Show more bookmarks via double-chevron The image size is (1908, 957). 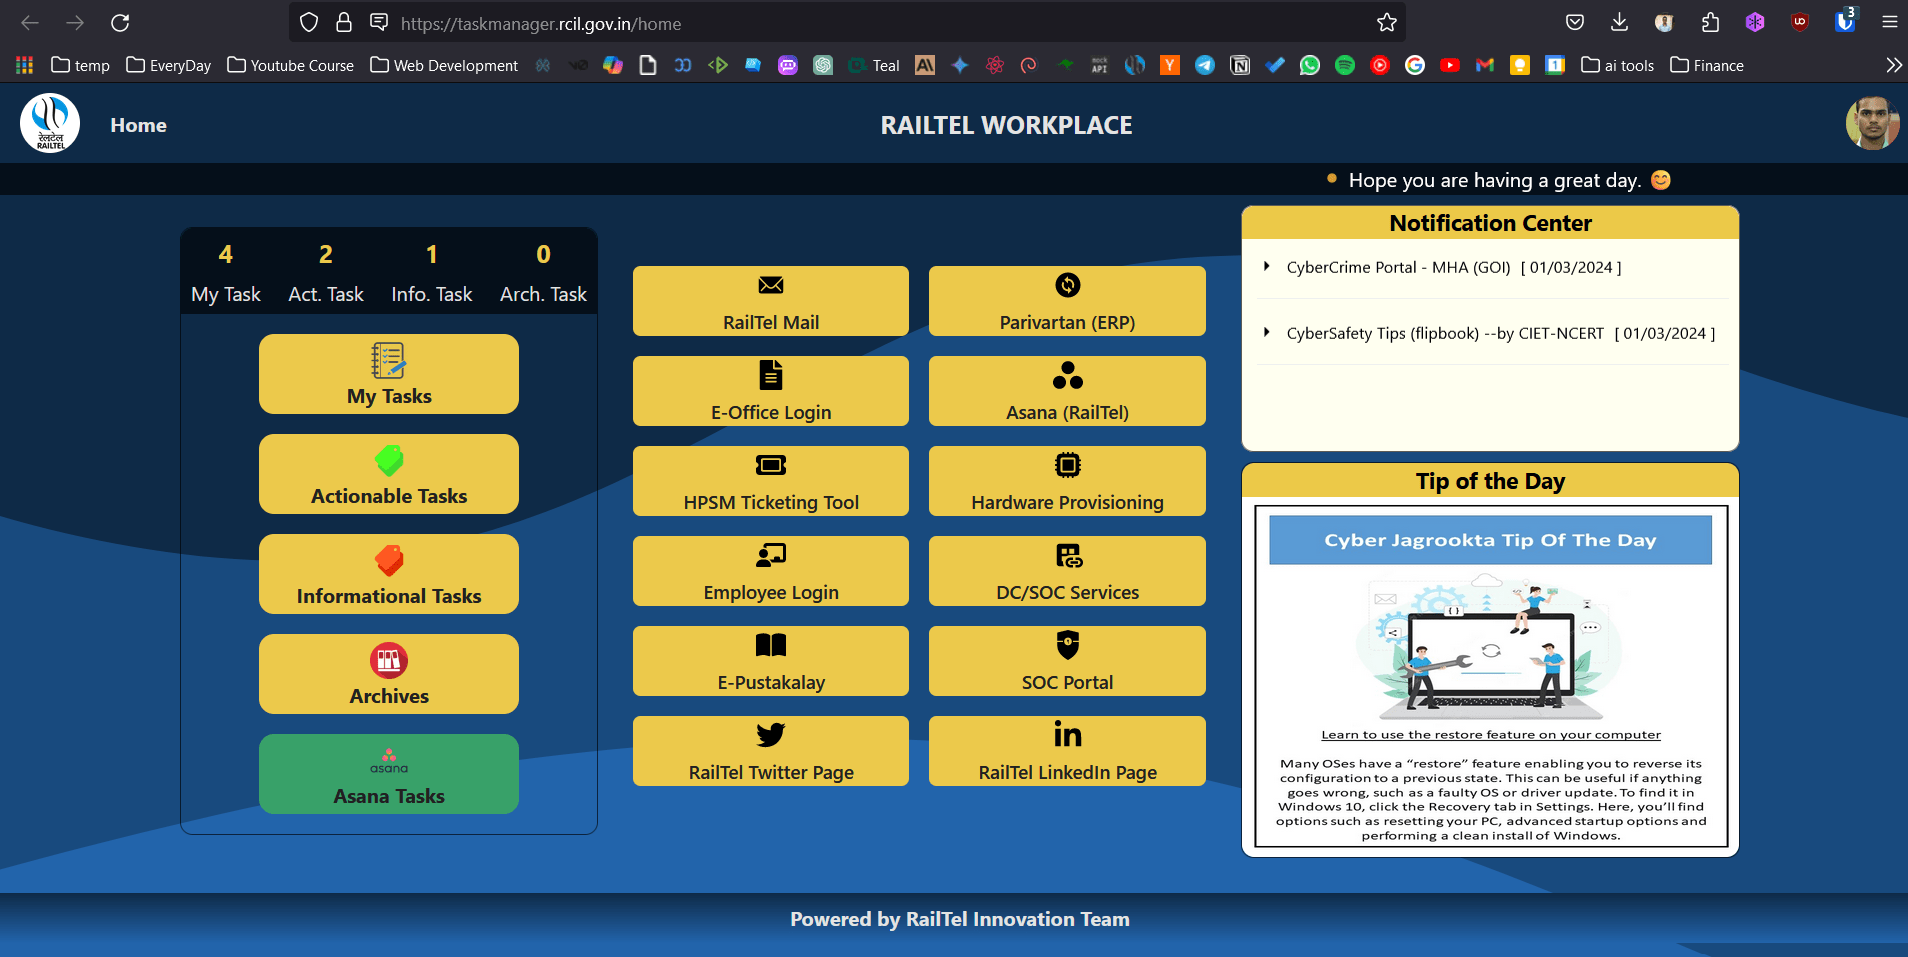coord(1893,65)
